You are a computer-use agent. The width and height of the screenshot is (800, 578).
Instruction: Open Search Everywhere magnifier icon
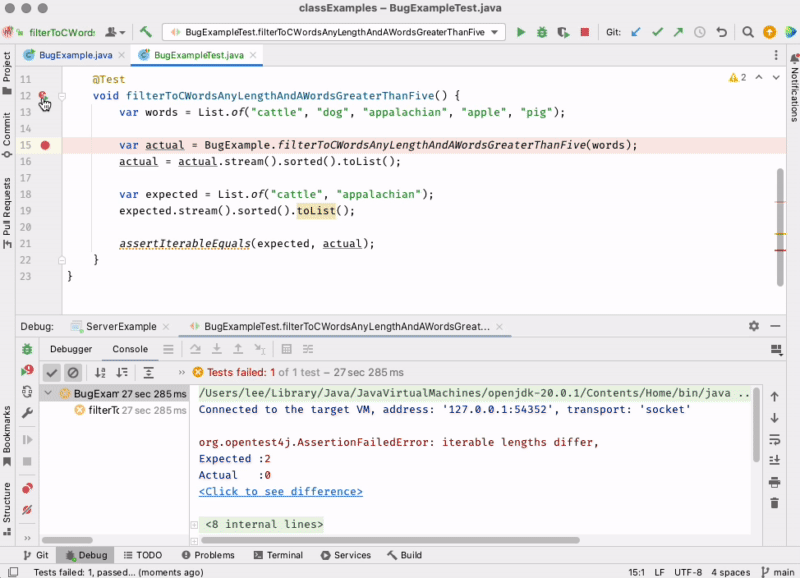748,32
